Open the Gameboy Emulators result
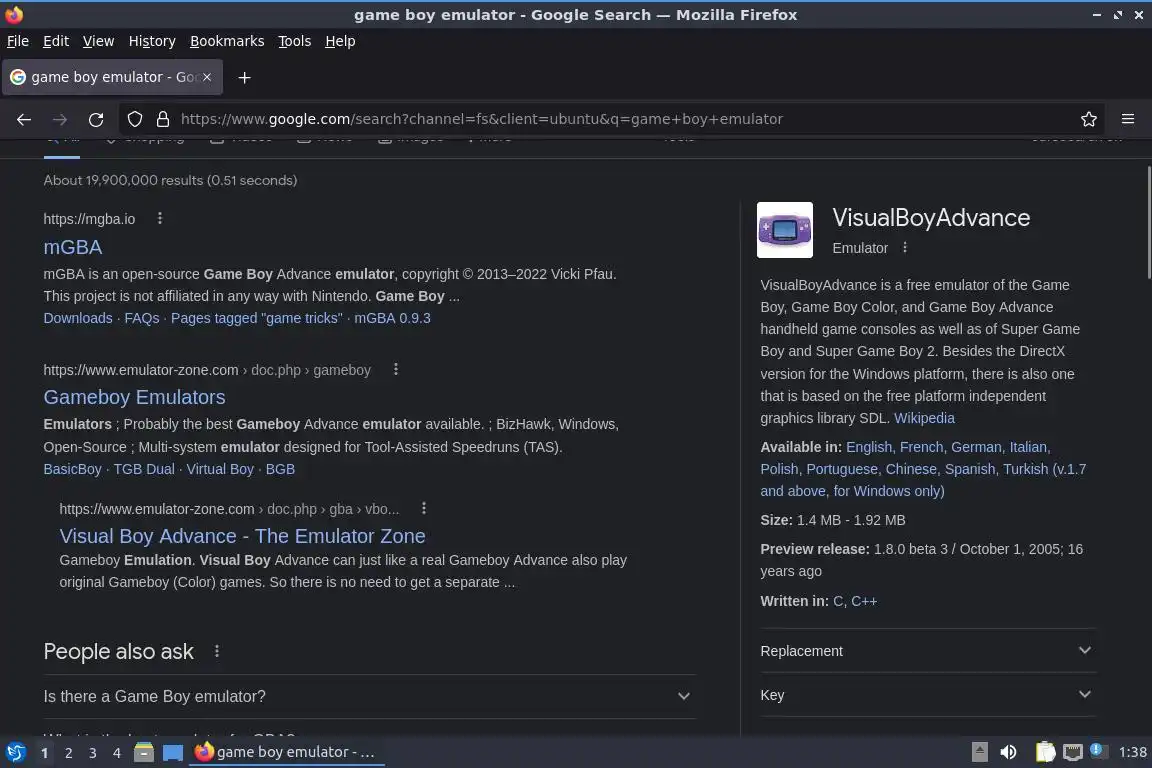The image size is (1152, 768). click(x=134, y=397)
